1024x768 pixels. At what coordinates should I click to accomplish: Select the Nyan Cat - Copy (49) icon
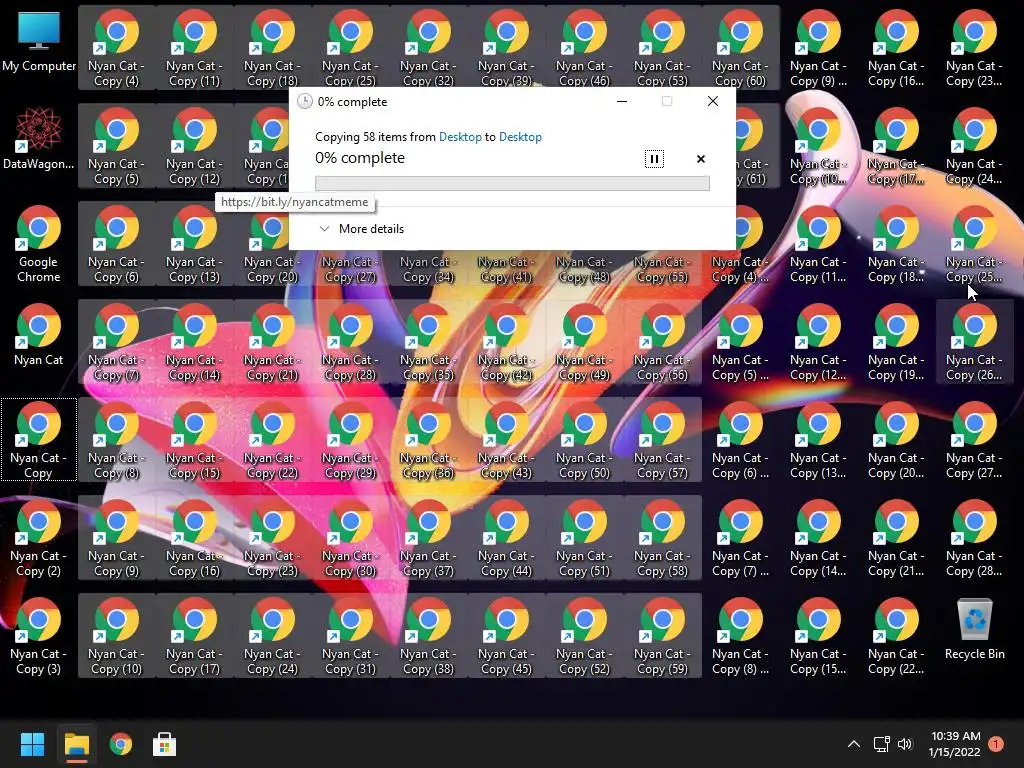584,341
